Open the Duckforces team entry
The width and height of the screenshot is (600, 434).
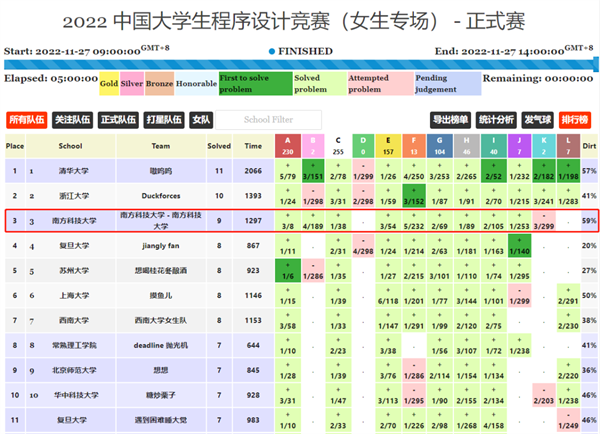pyautogui.click(x=160, y=196)
